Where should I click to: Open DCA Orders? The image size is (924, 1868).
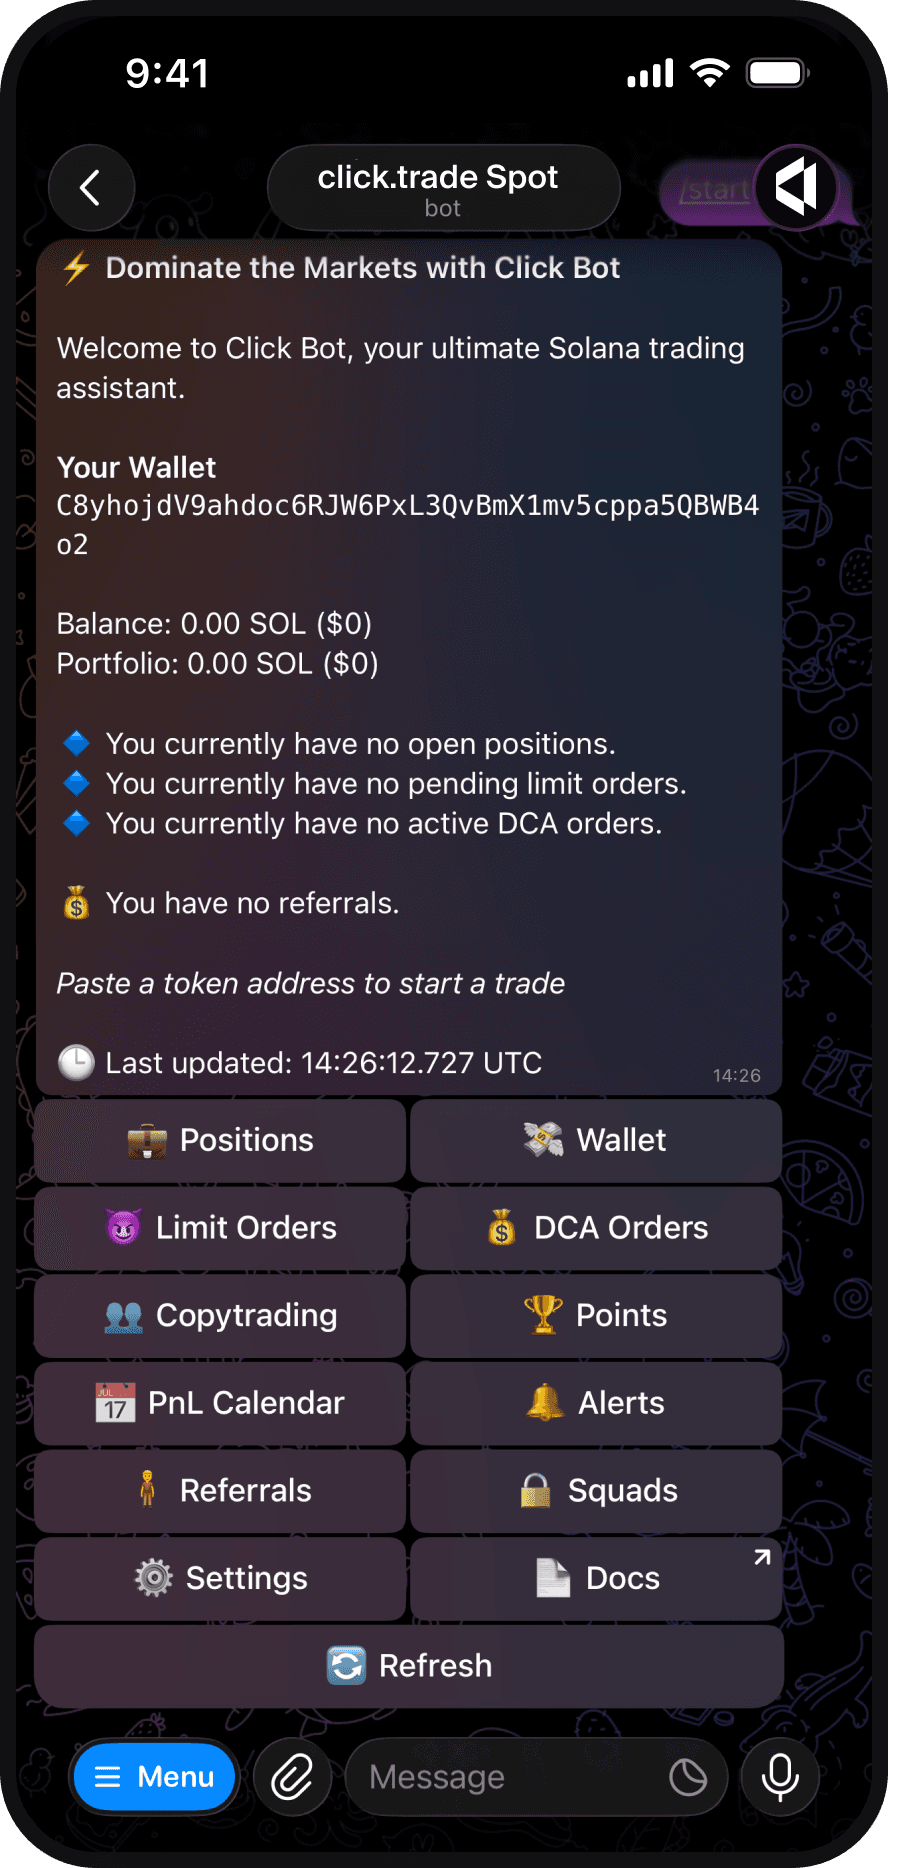coord(595,1227)
